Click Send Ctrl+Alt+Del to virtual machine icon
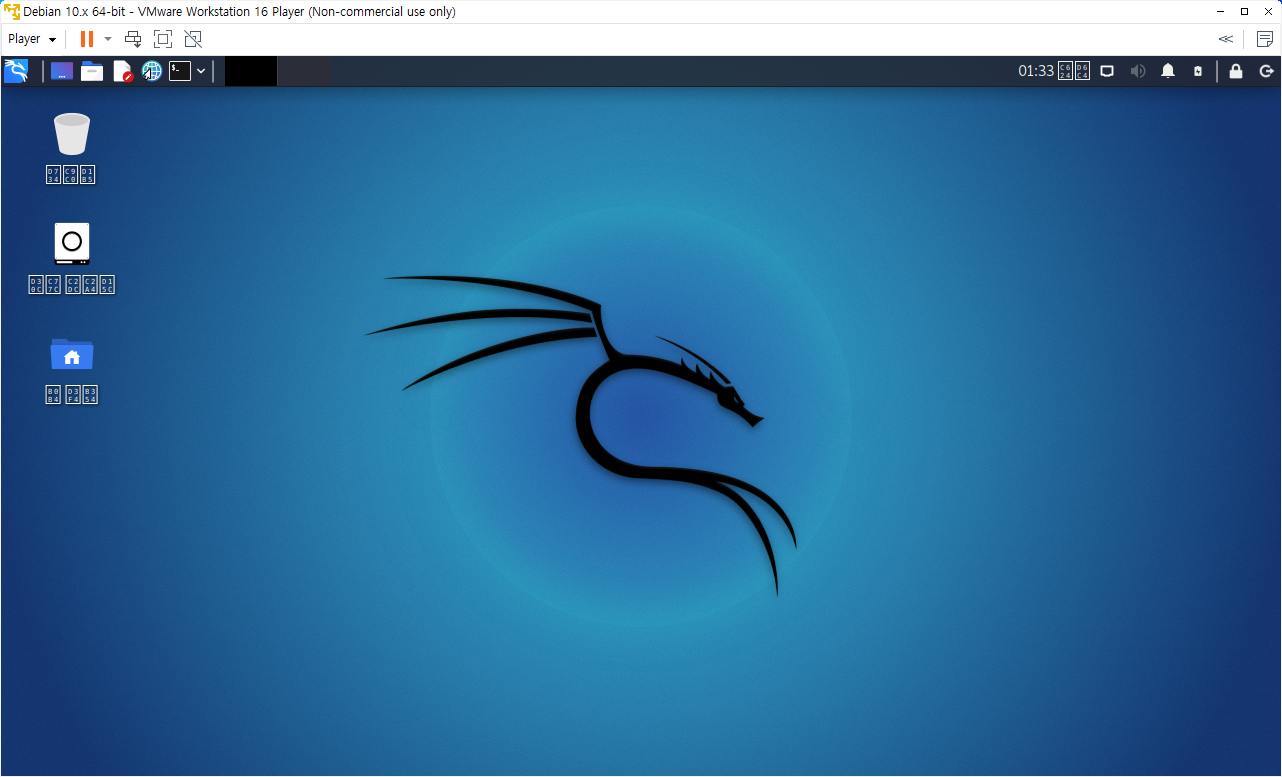 point(133,39)
